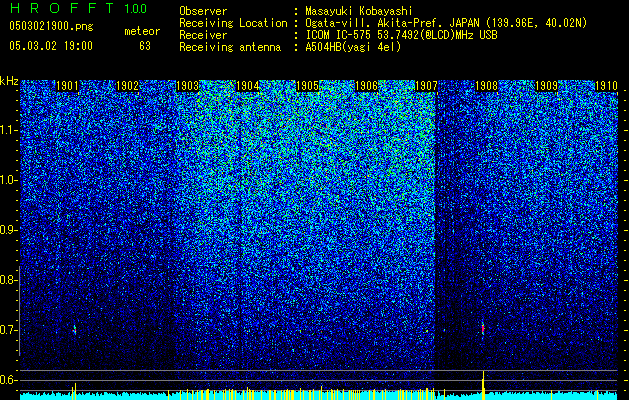Click the version number 1.0.0
This screenshot has height=400, width=629.
tap(135, 8)
